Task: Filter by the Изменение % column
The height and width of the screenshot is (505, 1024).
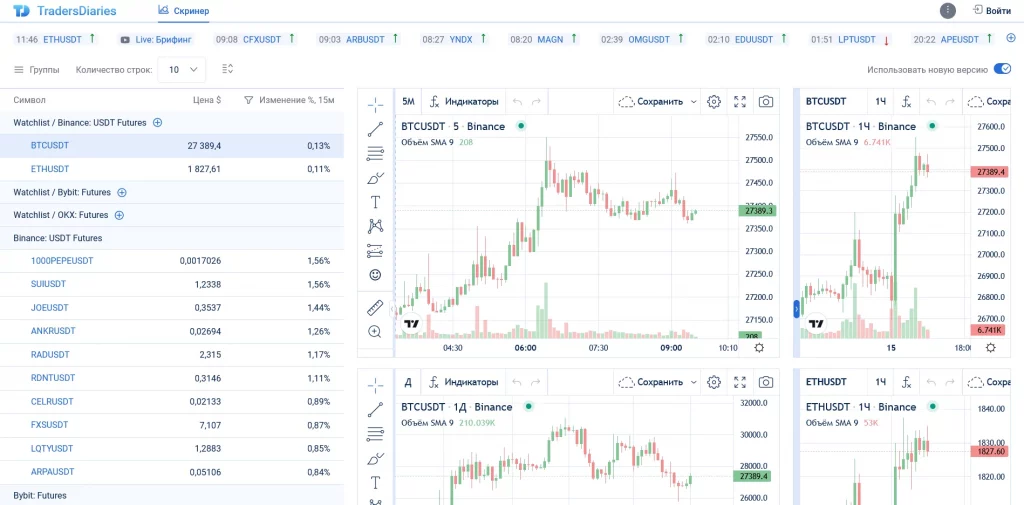Action: click(x=248, y=101)
